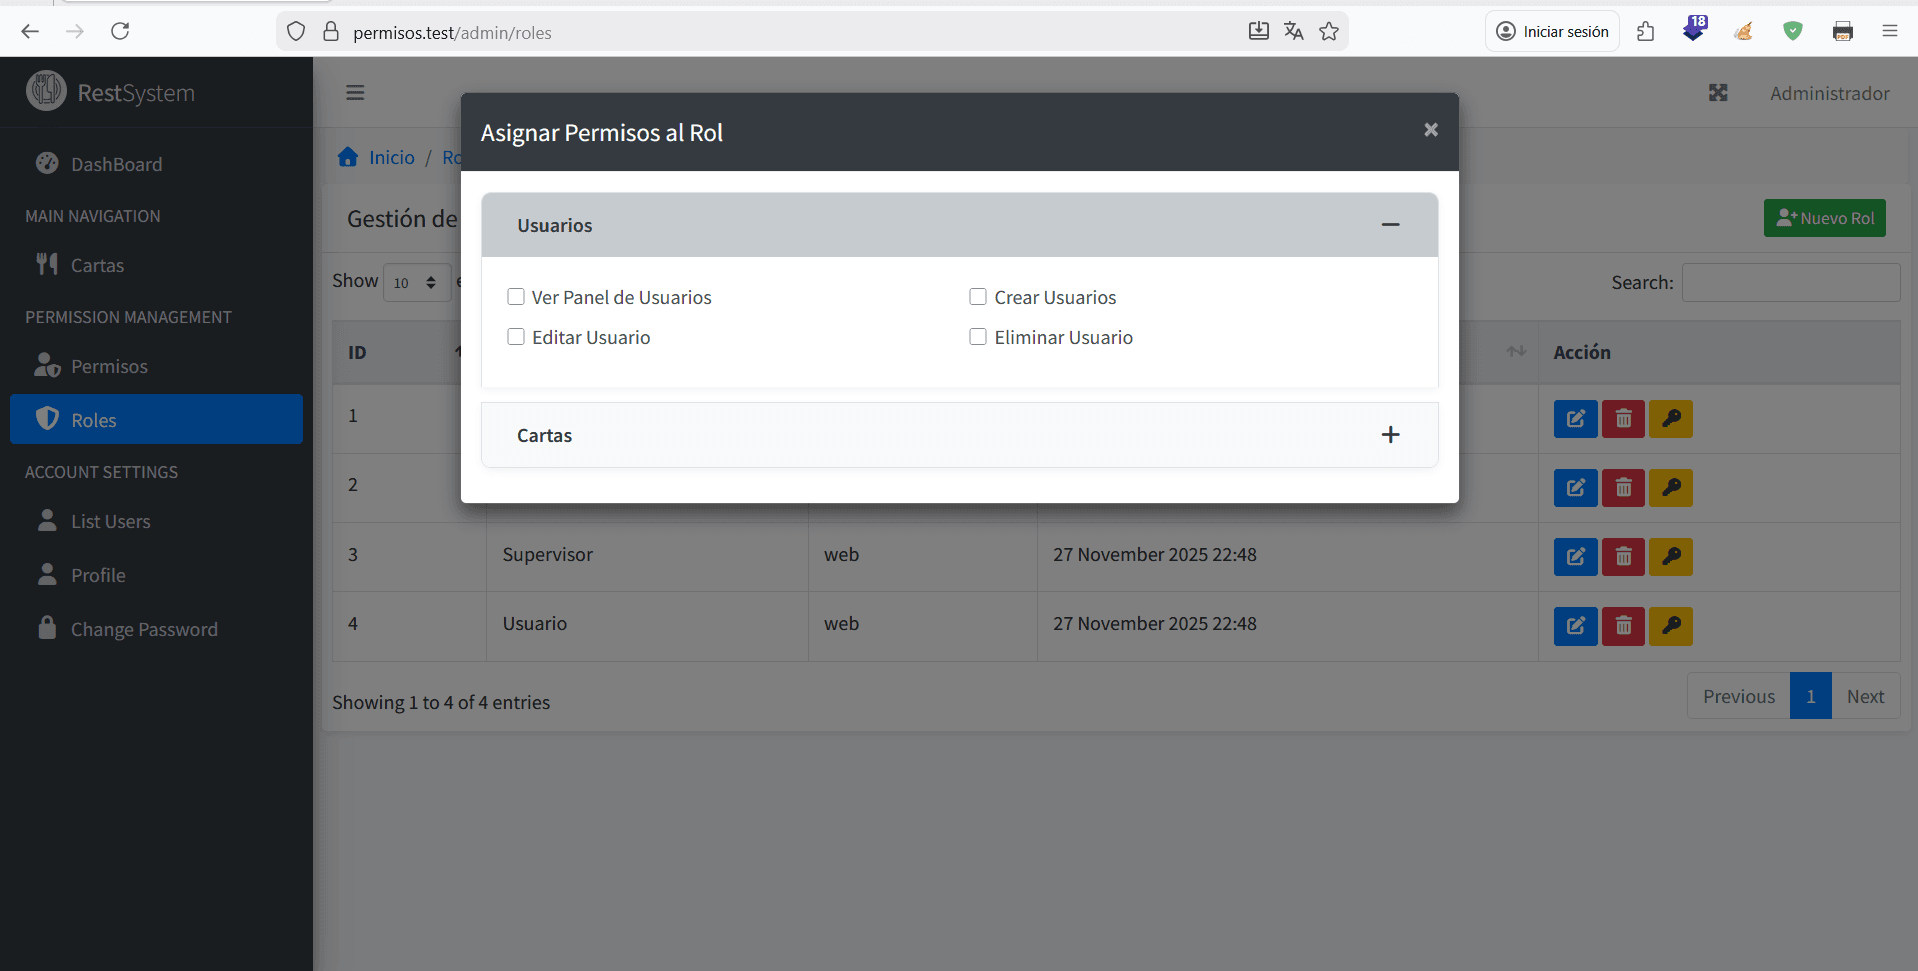Click the yellow key icon in row 1
The image size is (1918, 971).
pyautogui.click(x=1670, y=419)
